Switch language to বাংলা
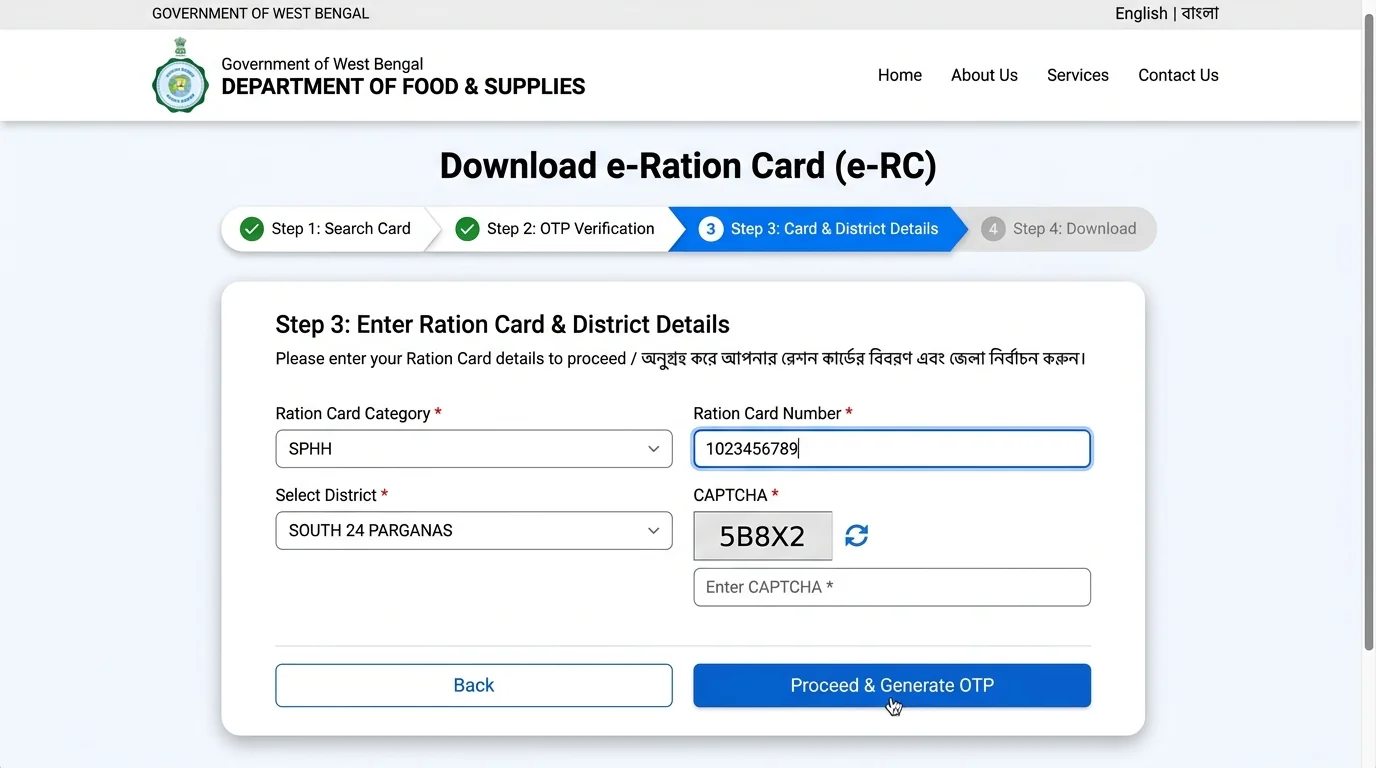This screenshot has height=768, width=1376. coord(1200,14)
